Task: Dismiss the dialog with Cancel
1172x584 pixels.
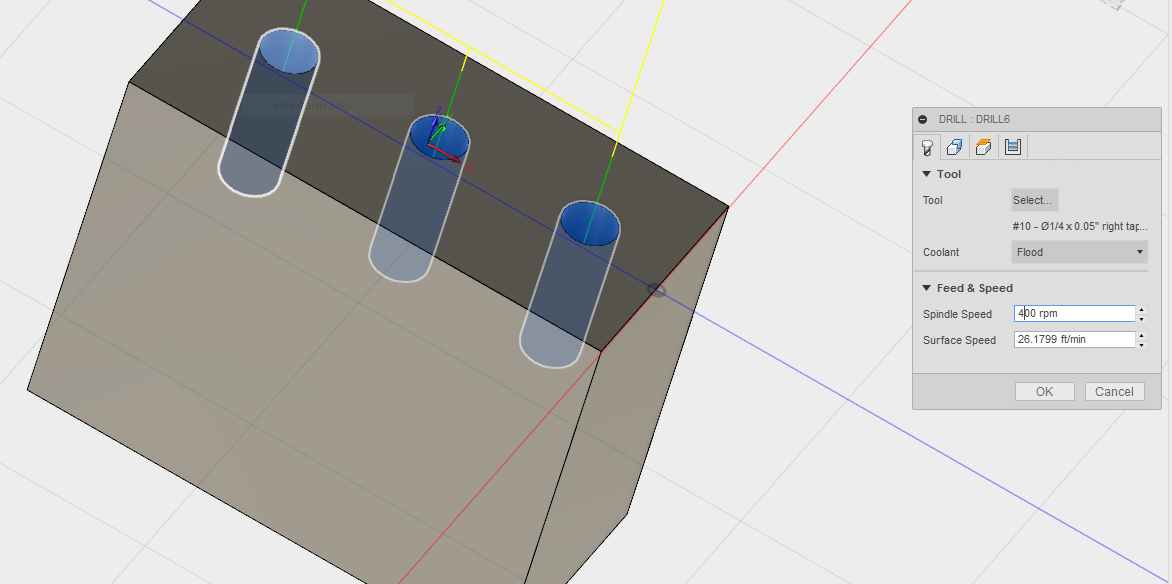Action: coord(1114,391)
